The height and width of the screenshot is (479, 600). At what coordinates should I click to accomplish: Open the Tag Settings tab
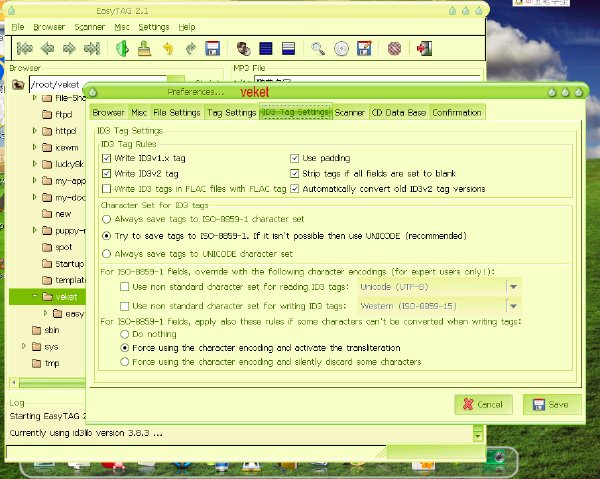232,112
